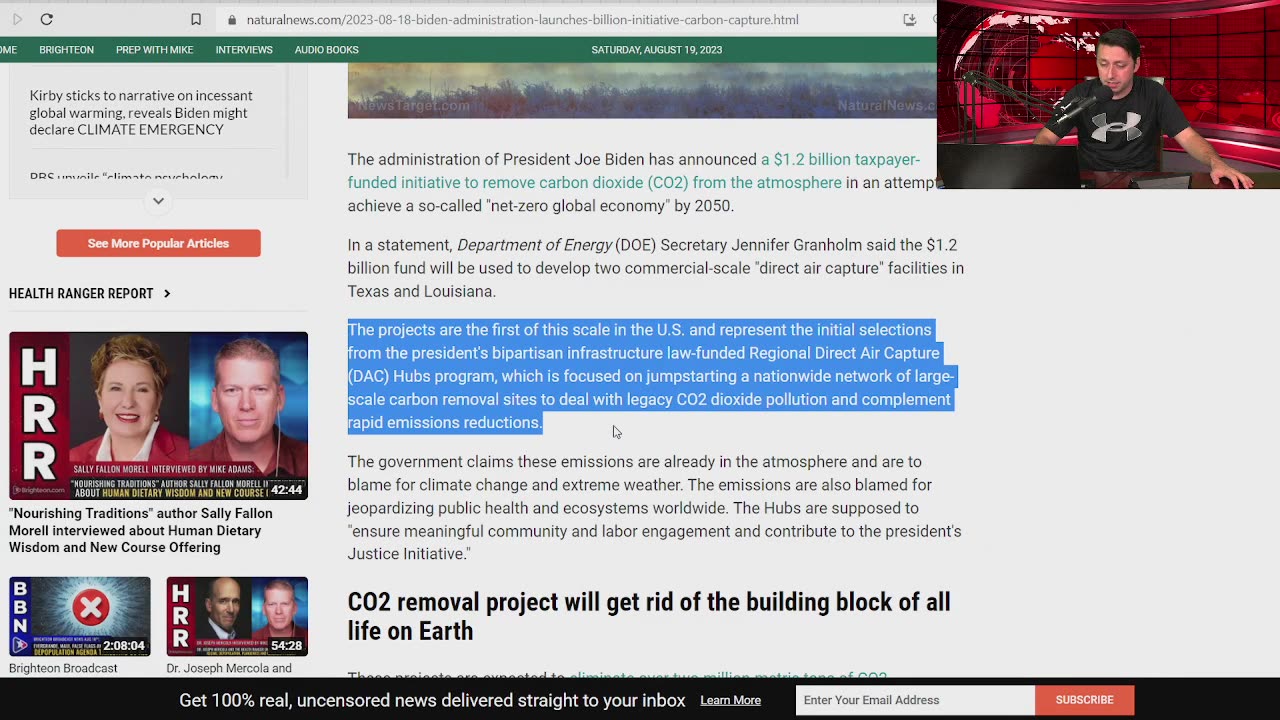Open the Dr. Joseph Mercola video thumbnail
Image resolution: width=1280 pixels, height=720 pixels.
coord(237,616)
